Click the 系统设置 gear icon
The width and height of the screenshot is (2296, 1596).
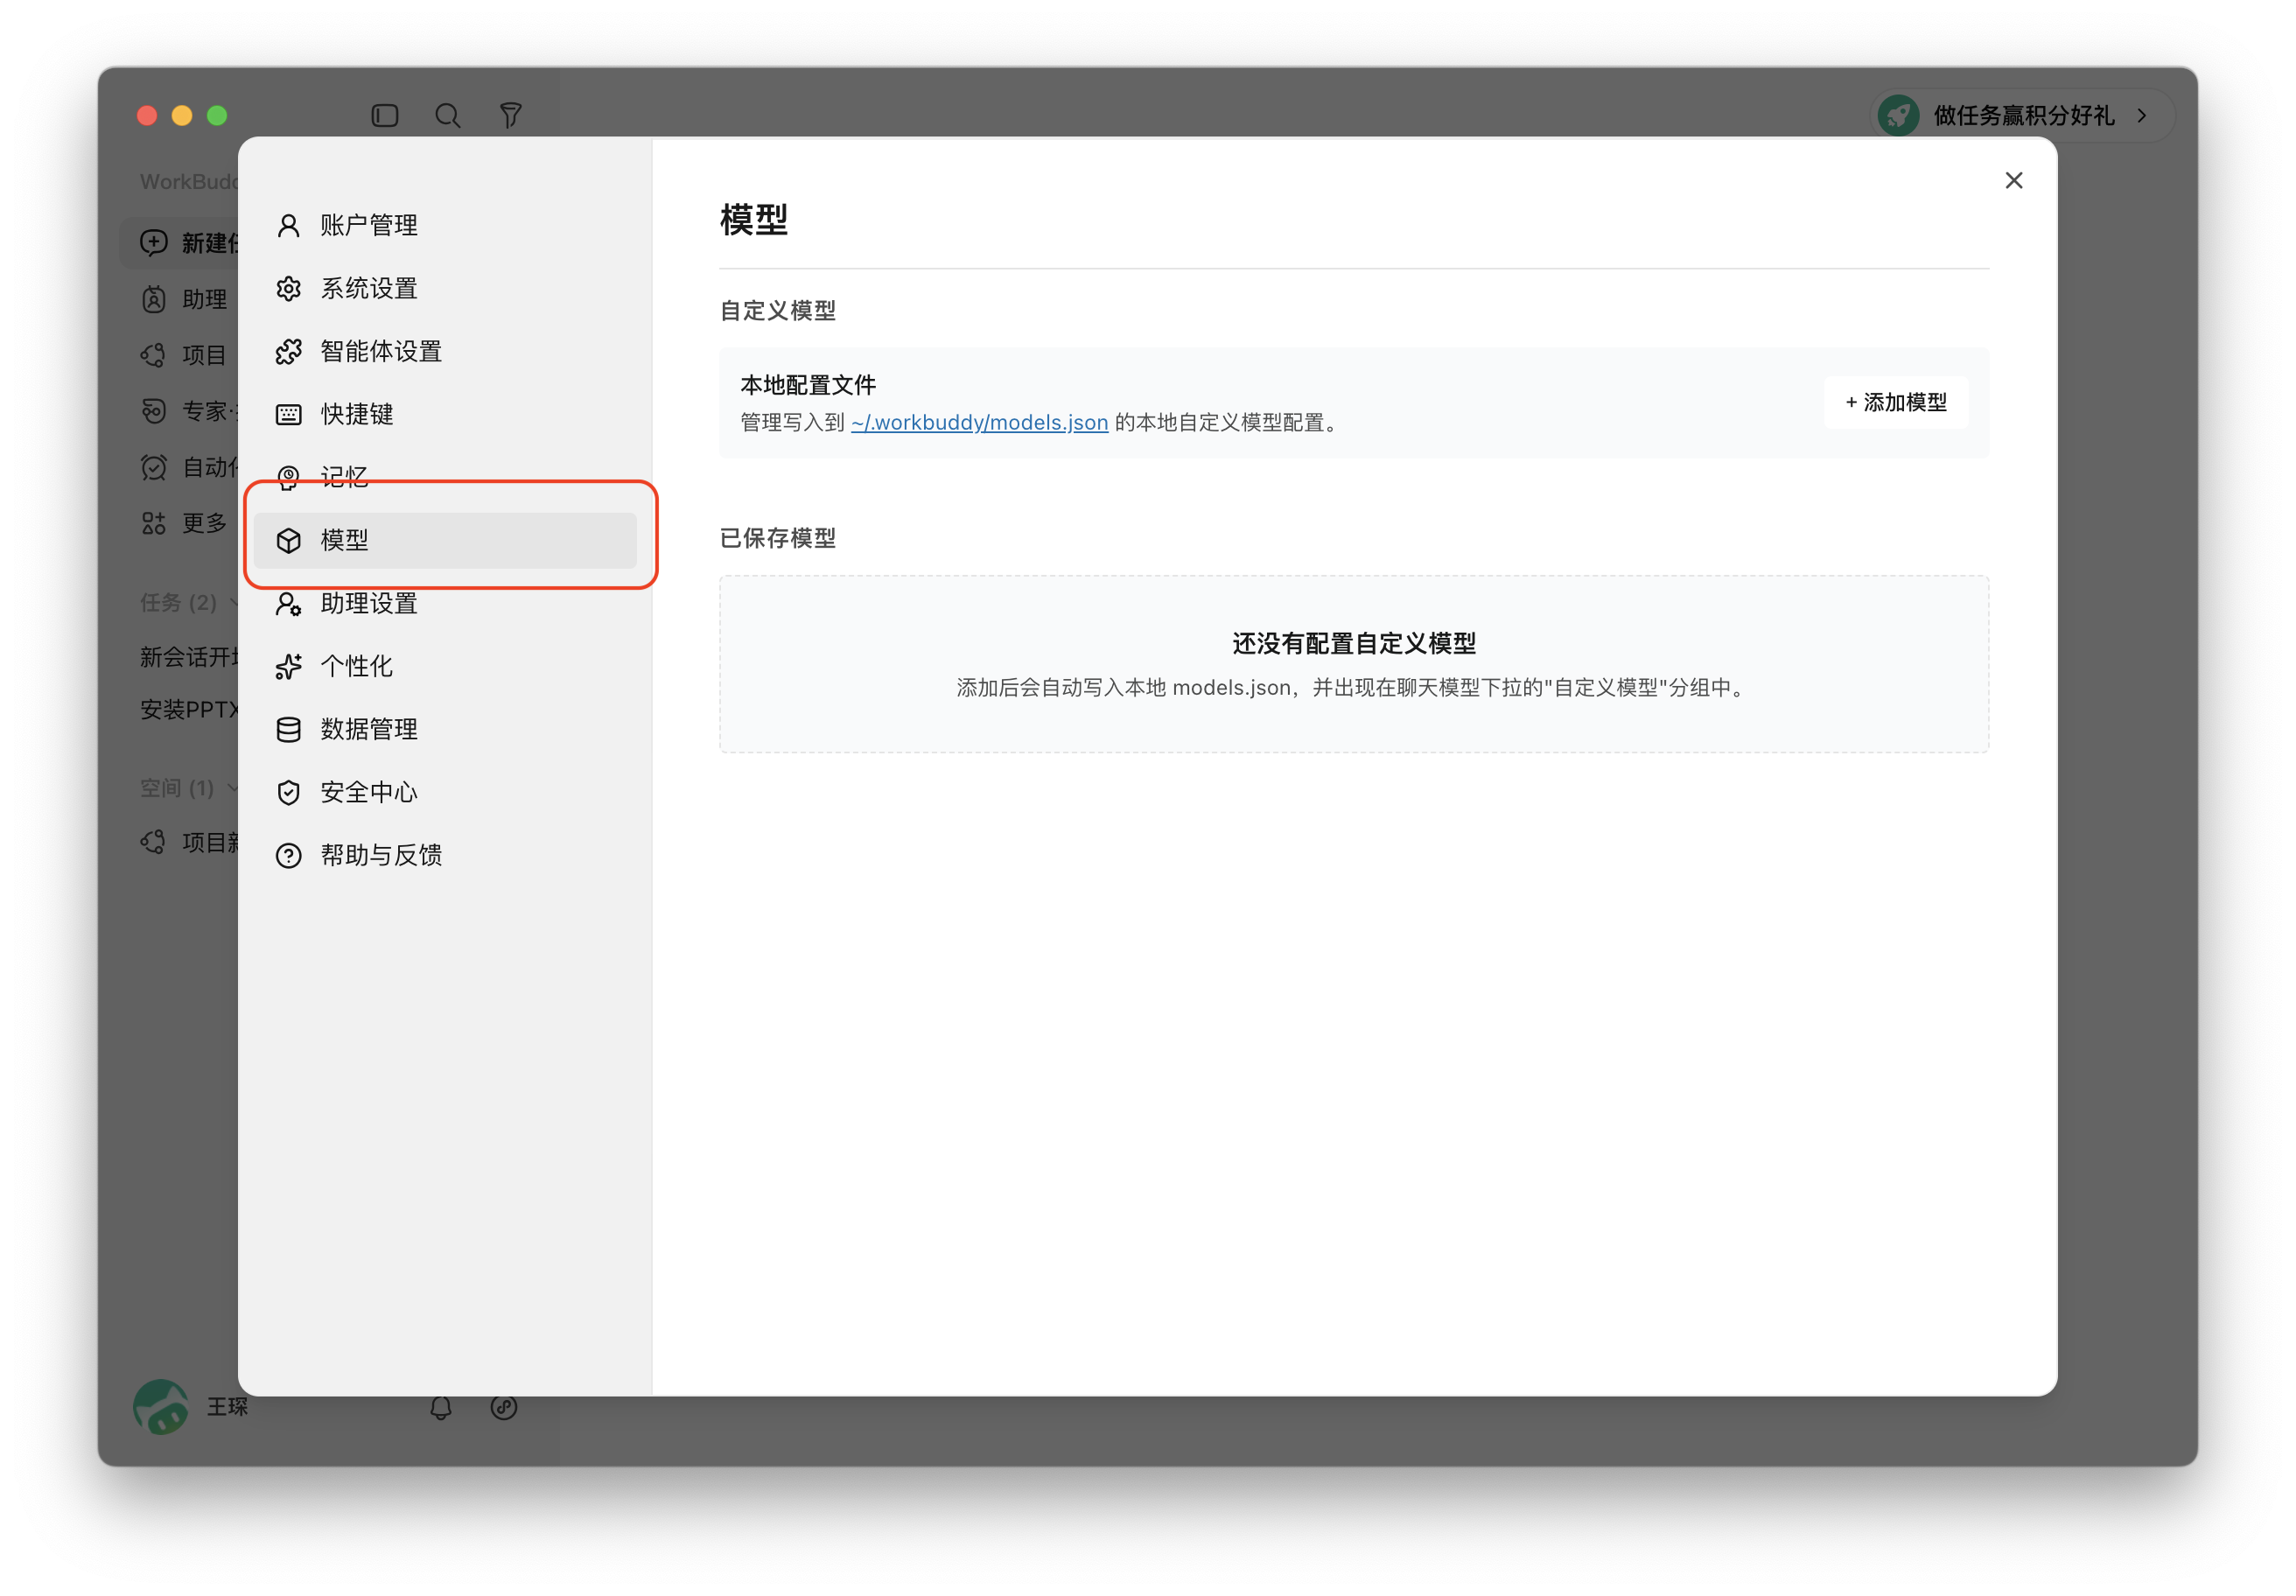288,288
